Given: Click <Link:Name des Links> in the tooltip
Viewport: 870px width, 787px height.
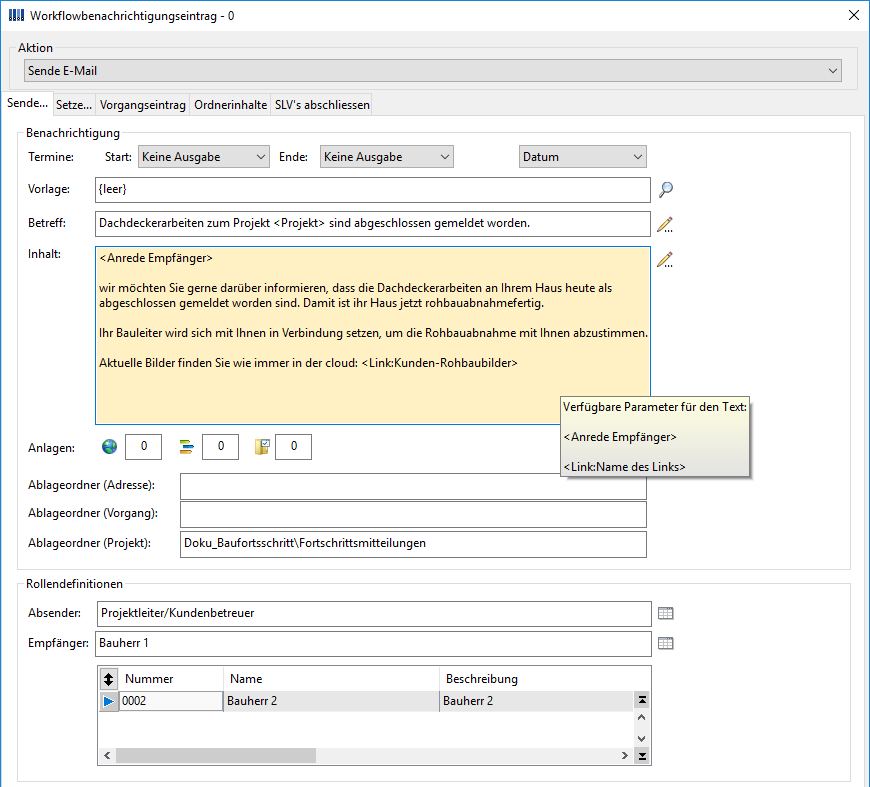Looking at the screenshot, I should (x=624, y=467).
